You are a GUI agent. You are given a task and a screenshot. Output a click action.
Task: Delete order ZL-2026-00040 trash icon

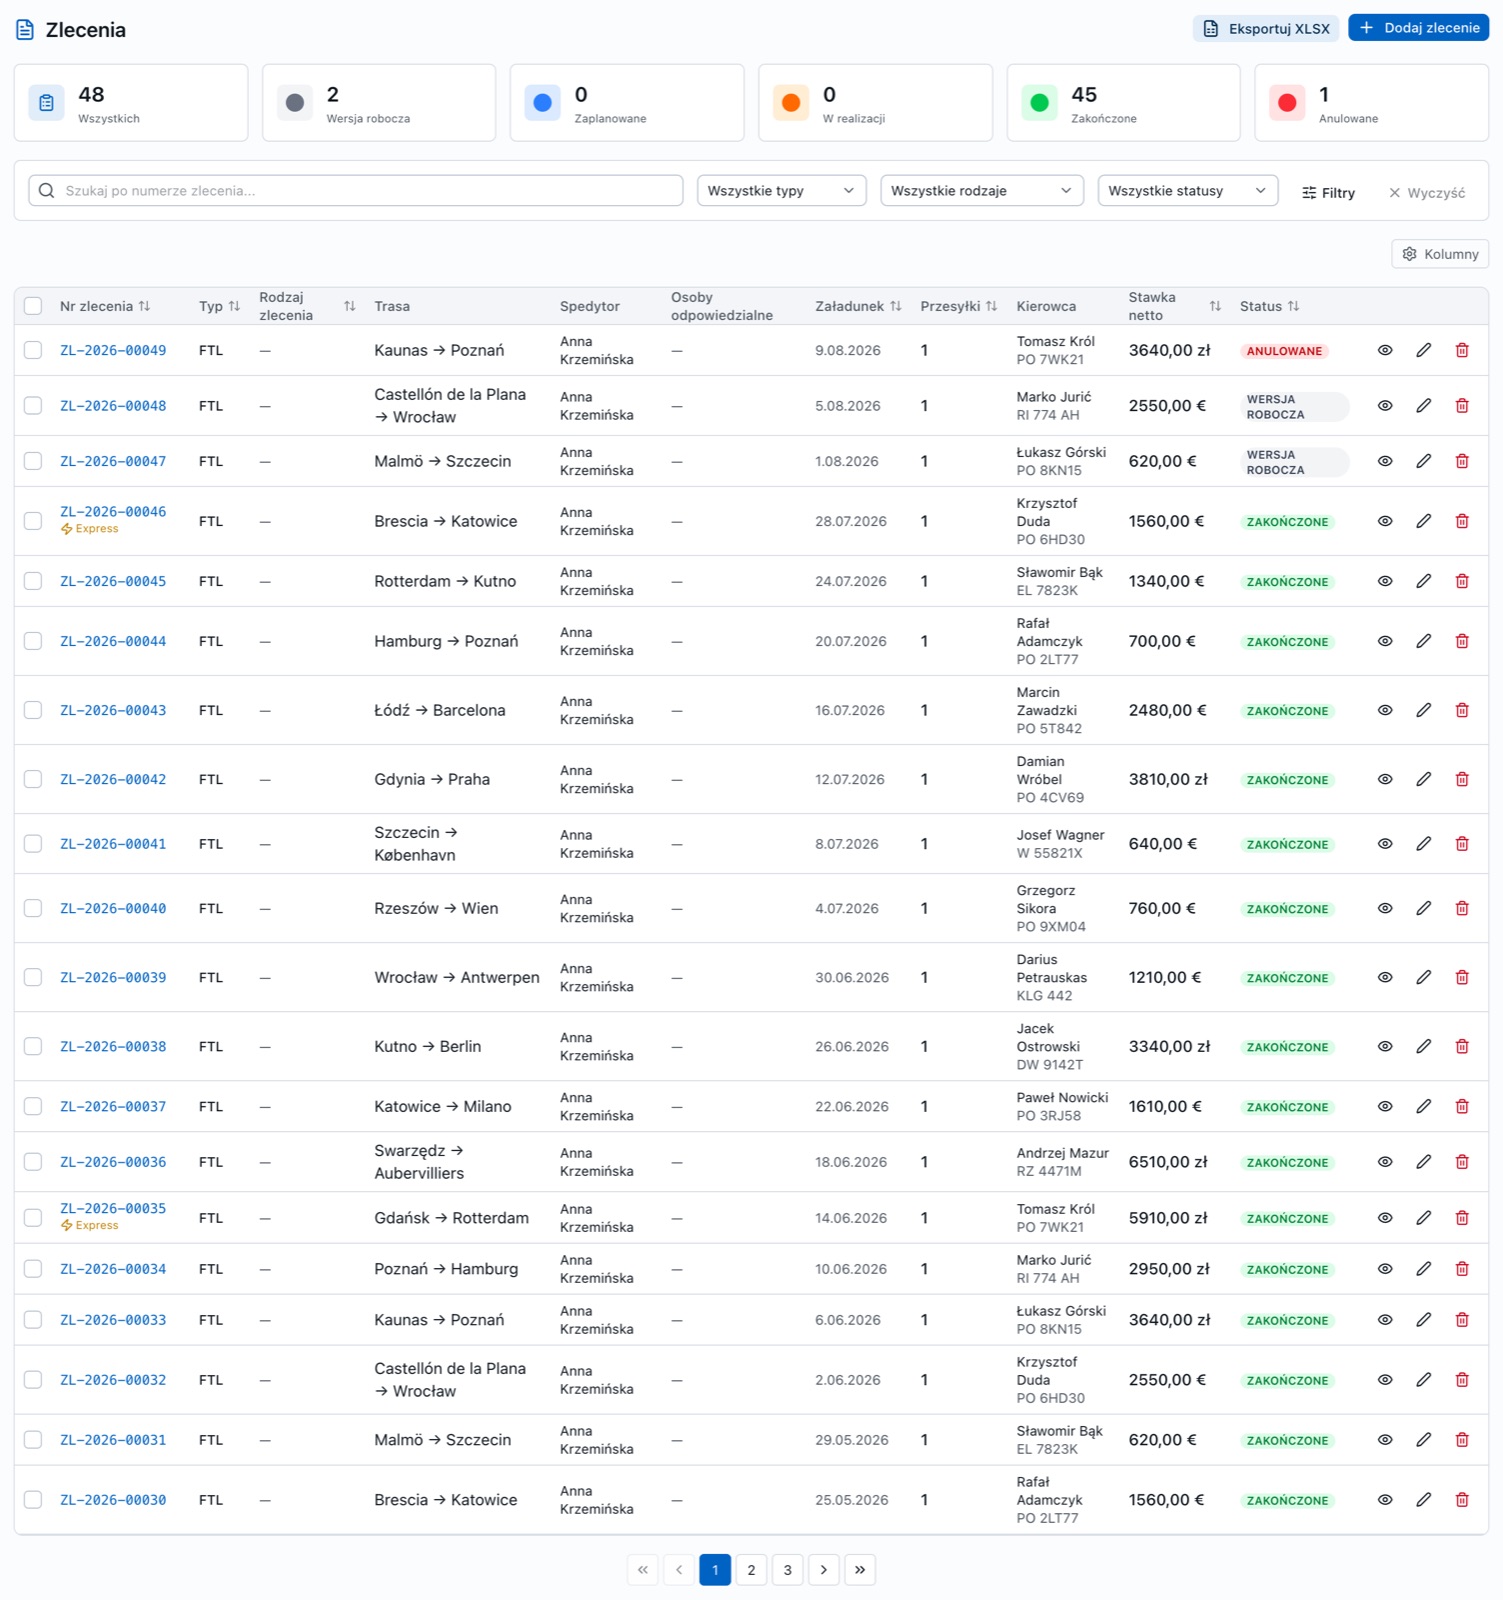1462,908
